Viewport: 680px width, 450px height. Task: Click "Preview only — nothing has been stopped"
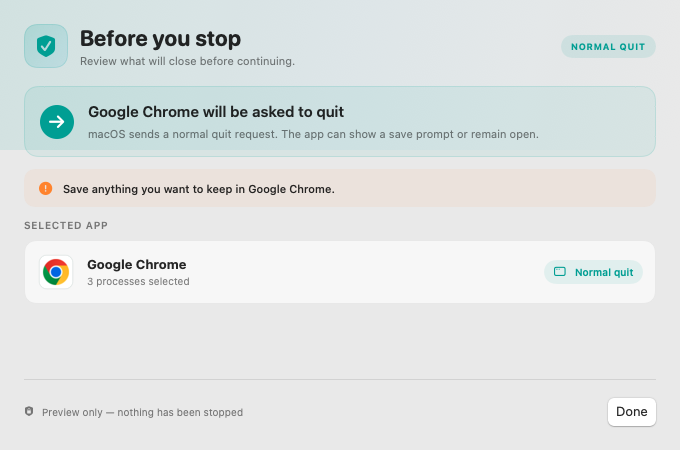tap(142, 412)
